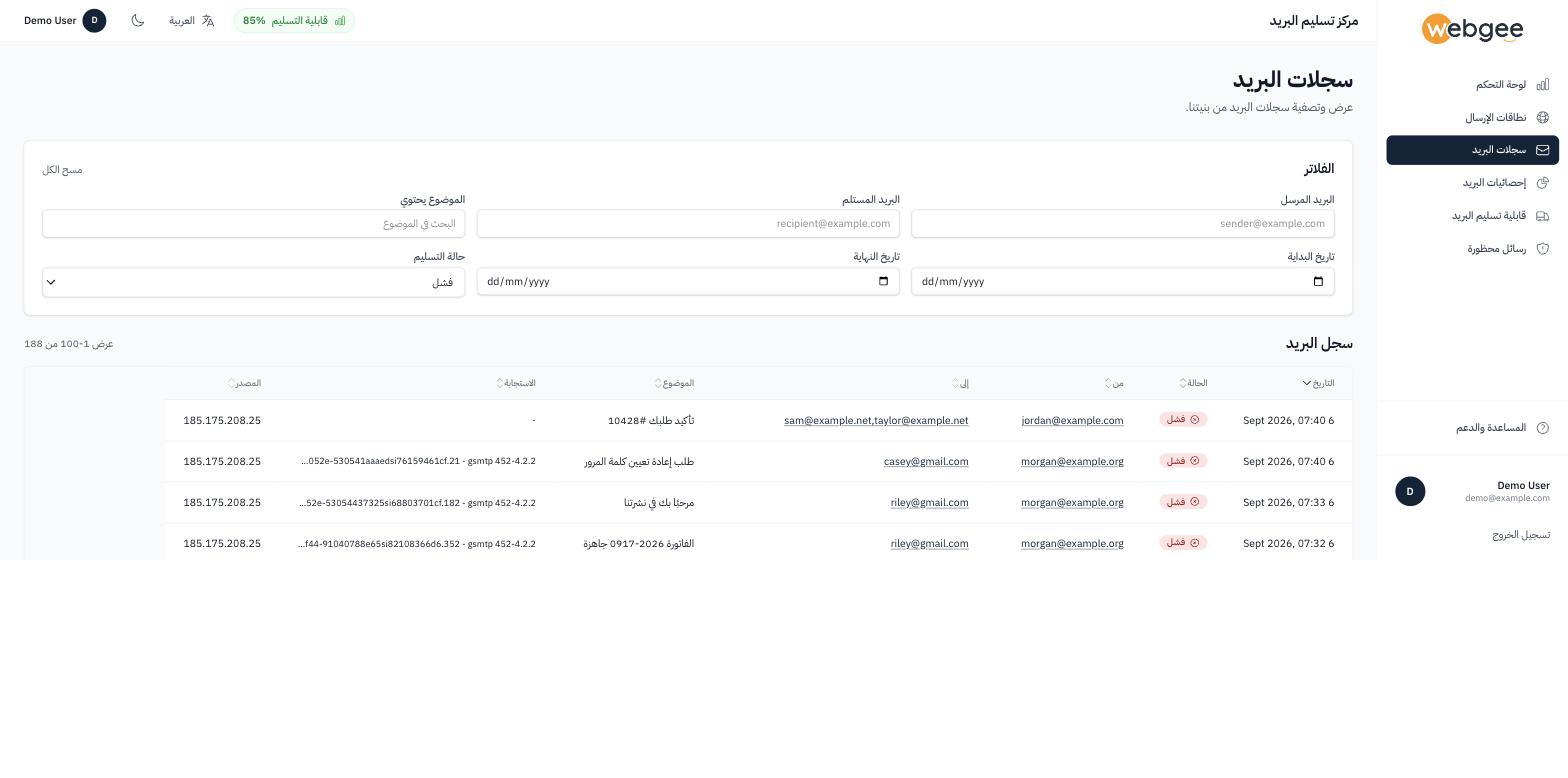Click morgan@example.org in the كلمة المرور row
The width and height of the screenshot is (1568, 778).
(x=1072, y=462)
